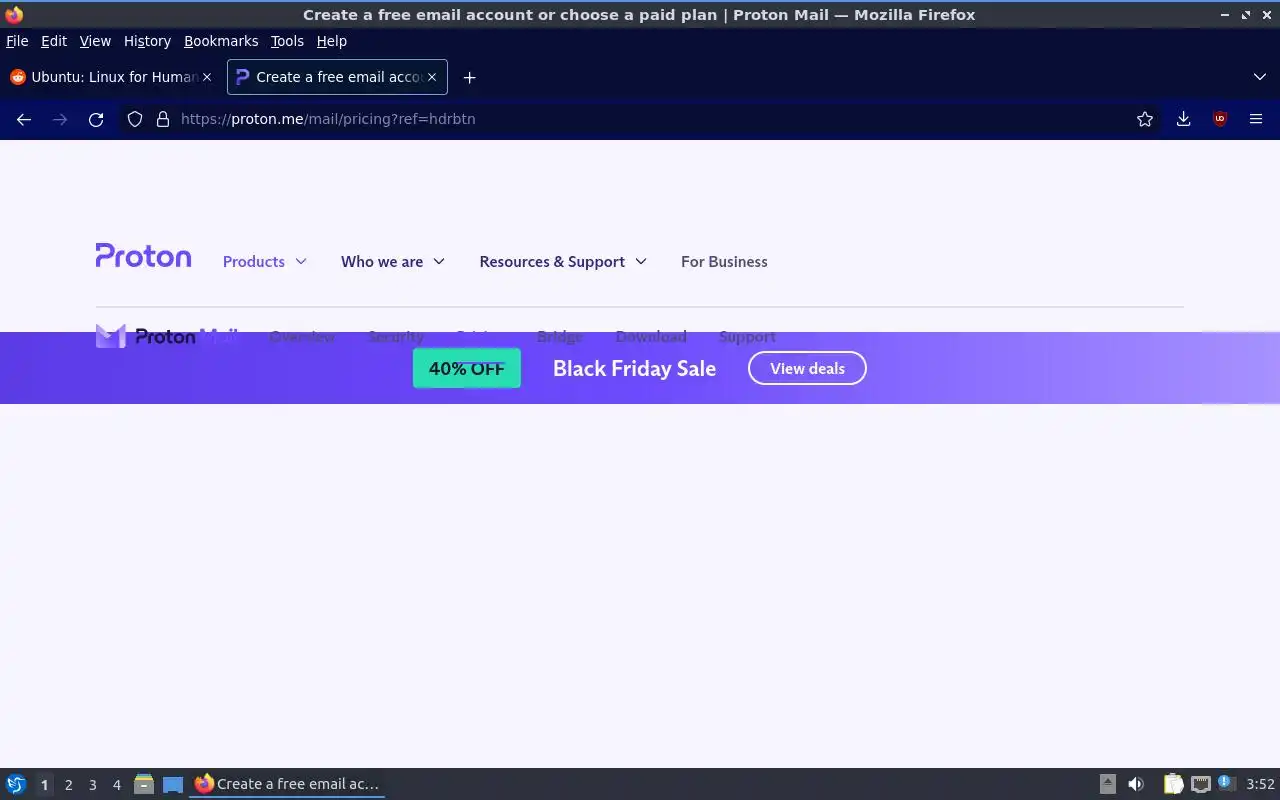This screenshot has height=800, width=1280.
Task: Open the tracking protection shield icon
Action: click(135, 119)
